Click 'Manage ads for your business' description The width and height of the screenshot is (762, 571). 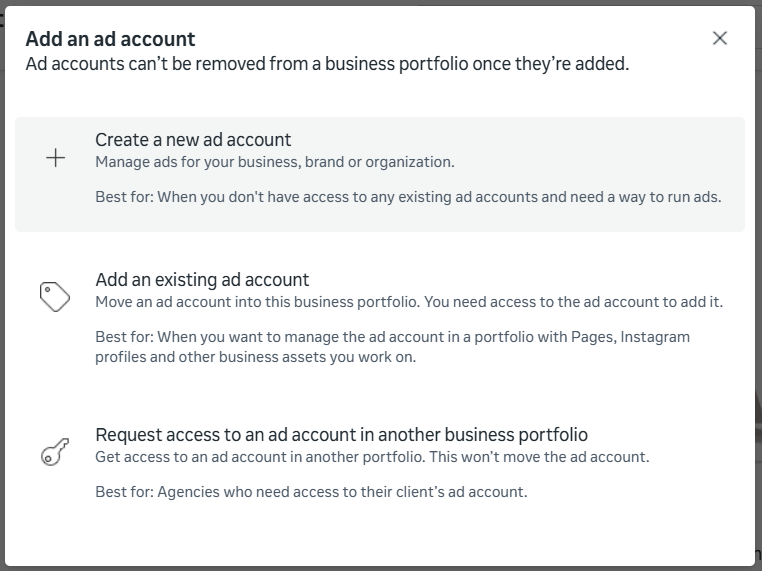[275, 162]
